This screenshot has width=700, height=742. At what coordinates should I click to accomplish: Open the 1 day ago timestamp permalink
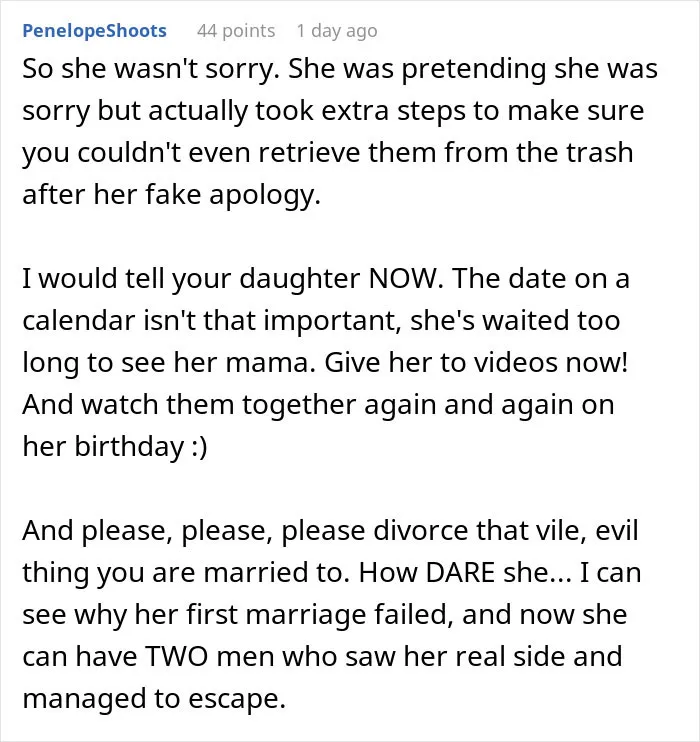tap(337, 31)
